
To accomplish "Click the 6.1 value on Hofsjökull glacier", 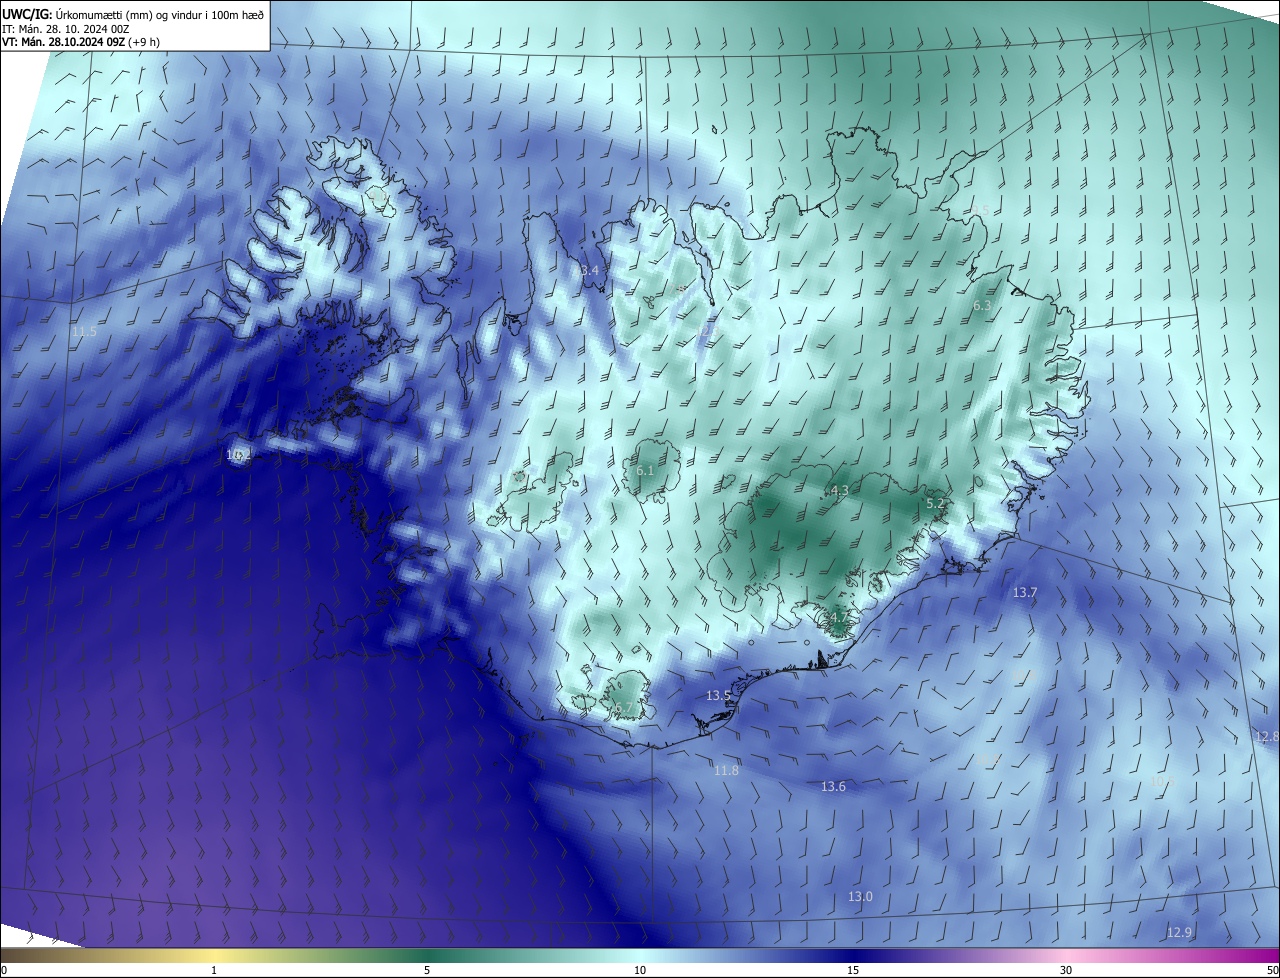I will click(645, 470).
